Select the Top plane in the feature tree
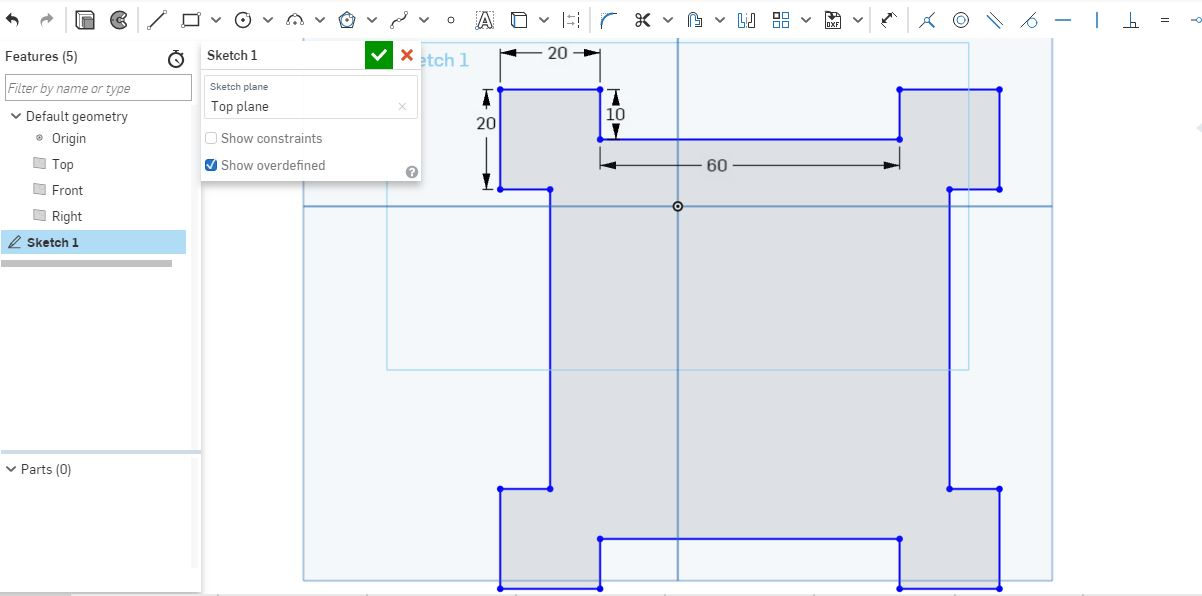This screenshot has height=596, width=1202. tap(62, 164)
